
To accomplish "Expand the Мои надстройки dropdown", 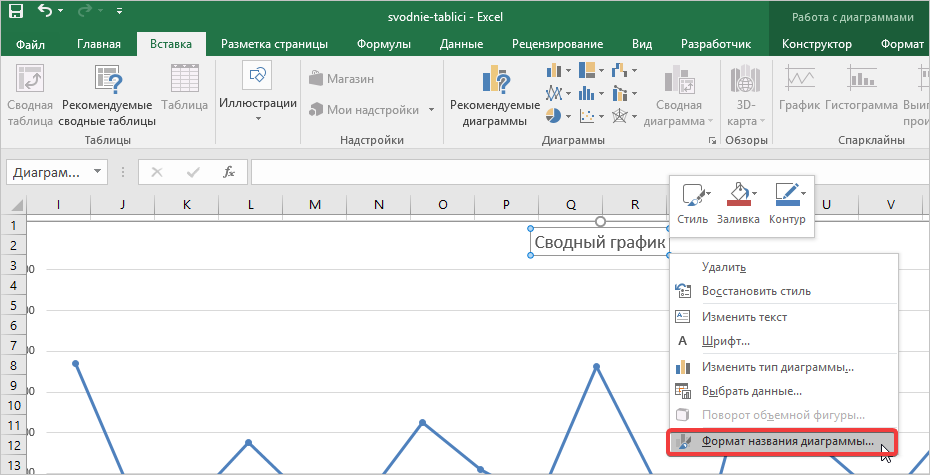I will [x=431, y=110].
